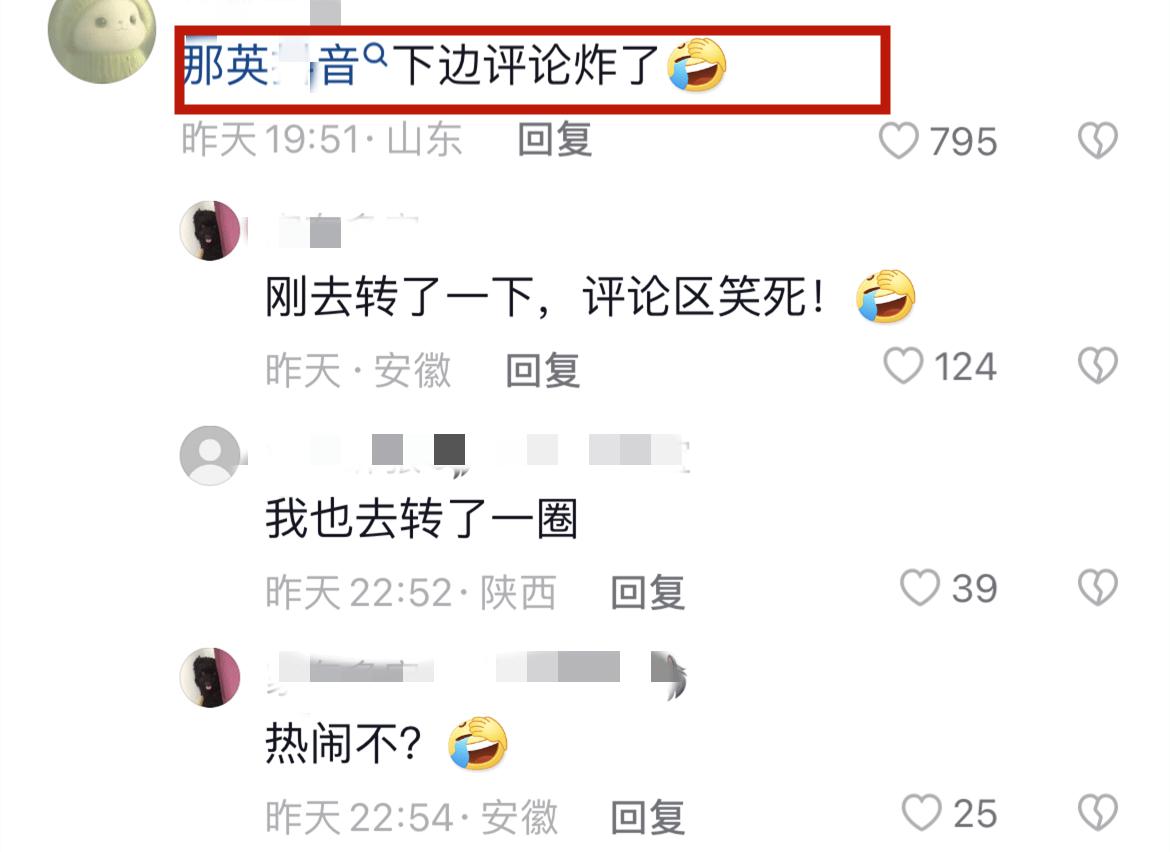Open black dog avatar beside '热闹不?' comment
Image resolution: width=1170 pixels, height=852 pixels.
pyautogui.click(x=210, y=677)
